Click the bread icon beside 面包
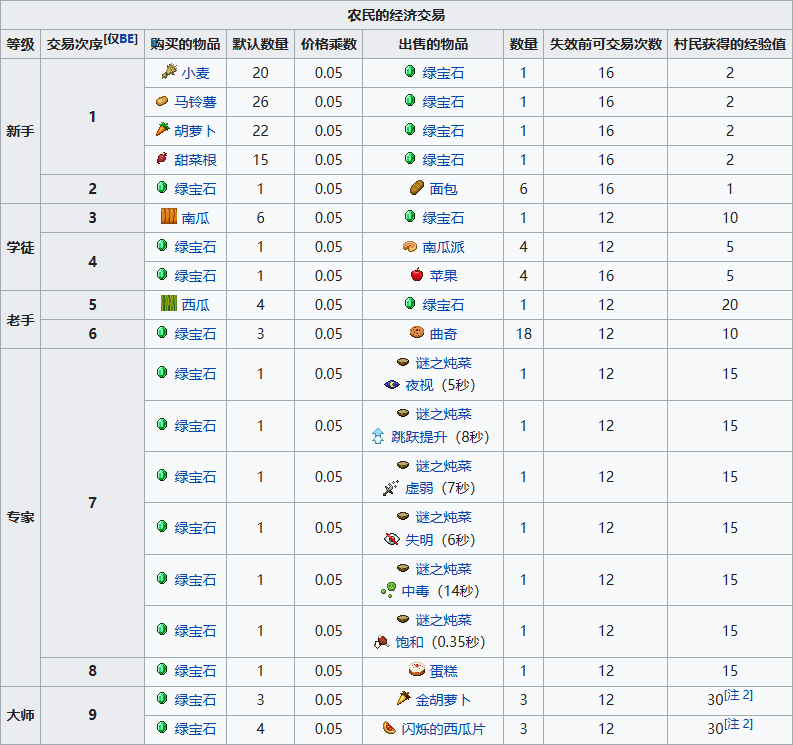 click(417, 188)
